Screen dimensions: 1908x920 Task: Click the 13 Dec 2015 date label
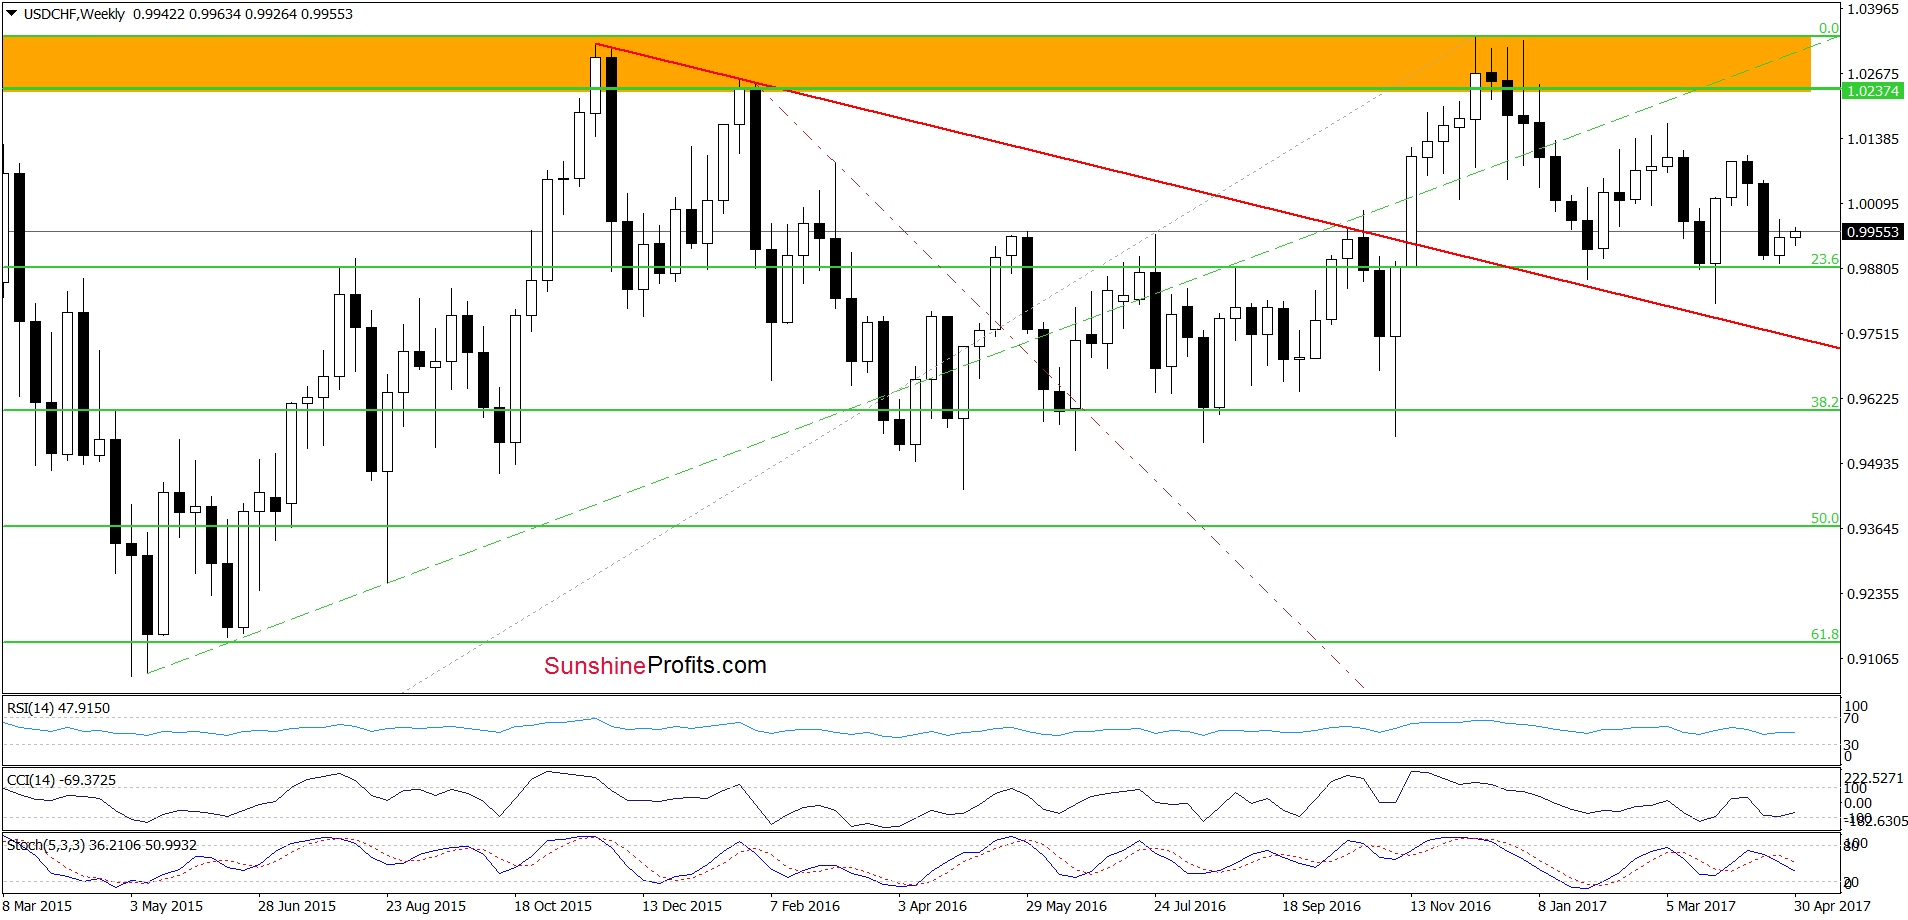coord(682,906)
